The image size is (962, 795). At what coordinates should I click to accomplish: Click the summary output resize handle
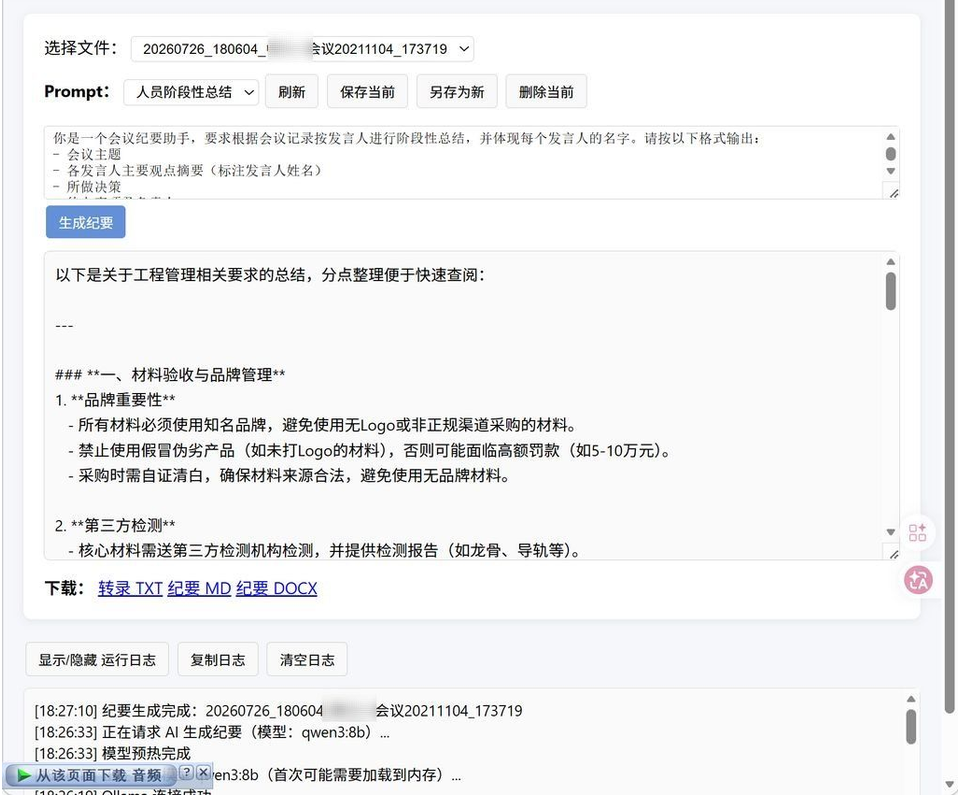pos(894,554)
